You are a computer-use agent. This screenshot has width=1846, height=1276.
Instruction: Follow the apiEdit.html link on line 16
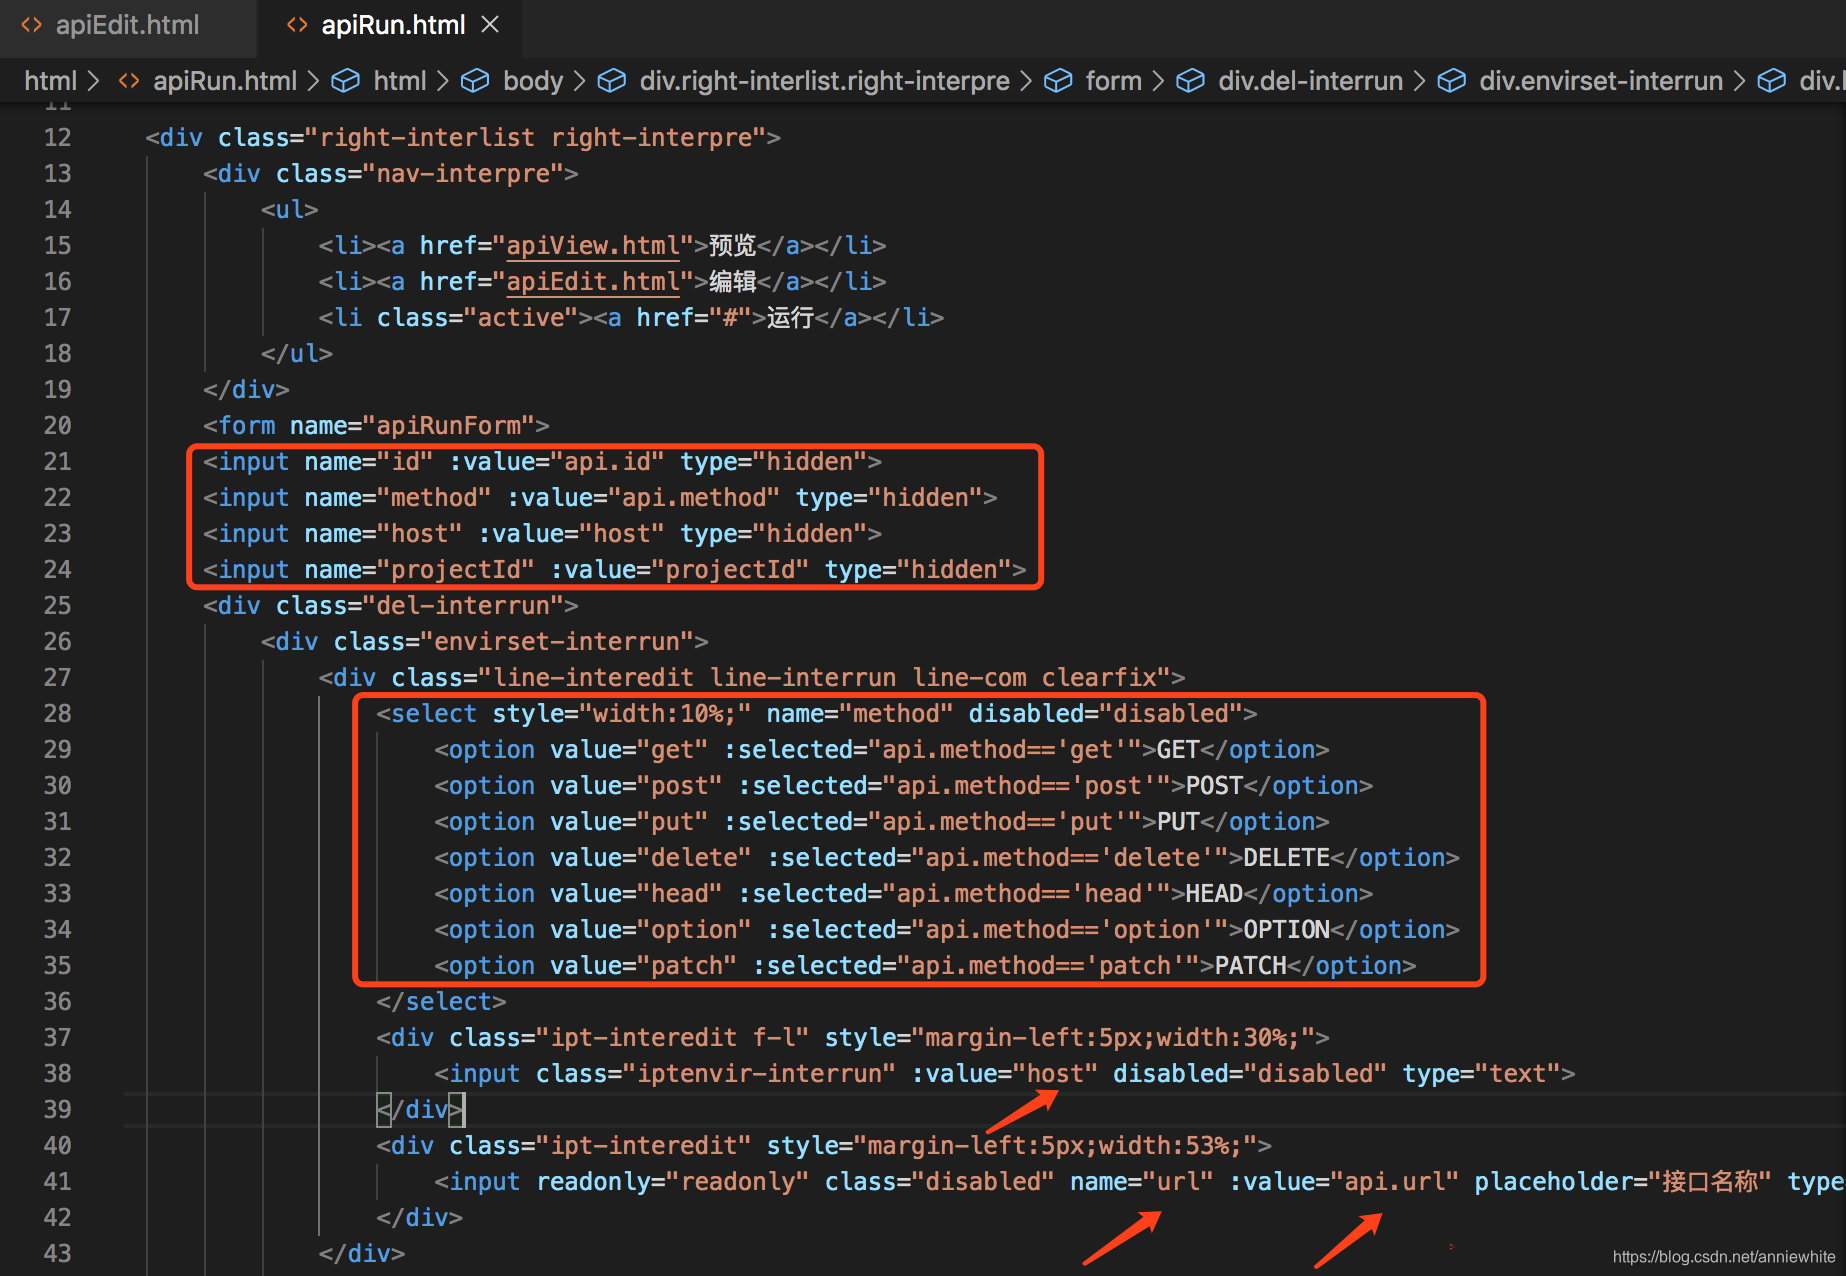point(593,282)
